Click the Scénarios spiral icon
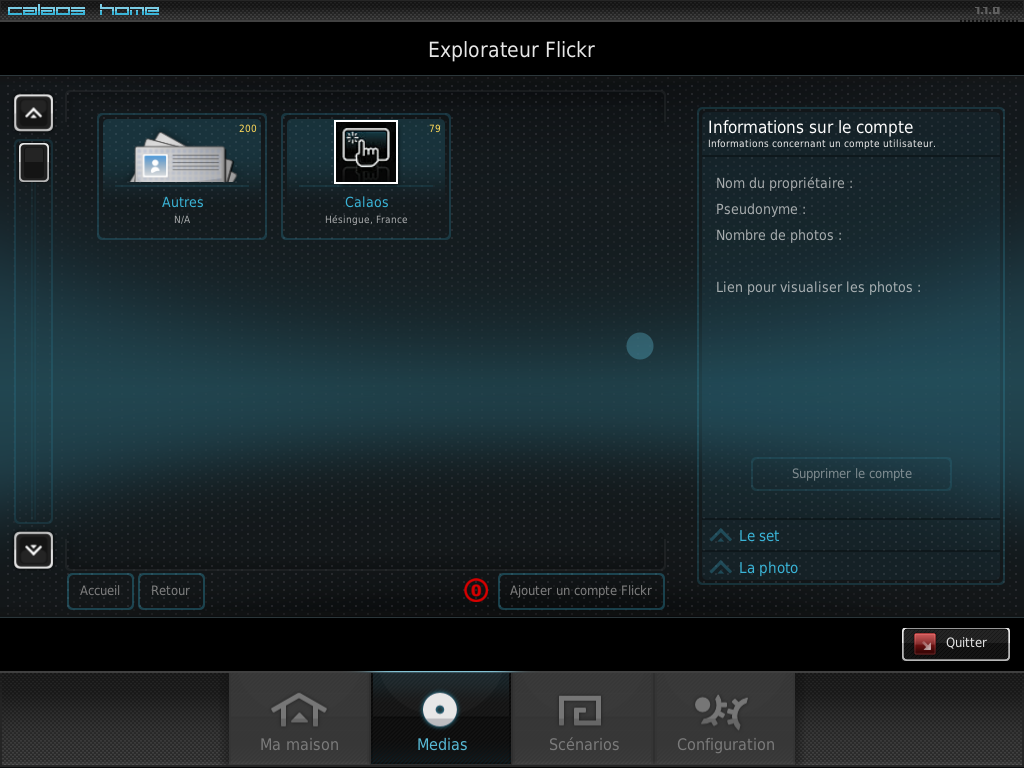The height and width of the screenshot is (768, 1024). pyautogui.click(x=580, y=711)
